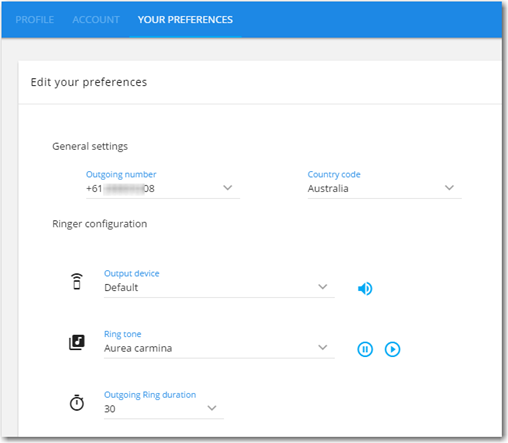Select the YOUR PREFERENCES tab
The height and width of the screenshot is (443, 508).
(185, 20)
